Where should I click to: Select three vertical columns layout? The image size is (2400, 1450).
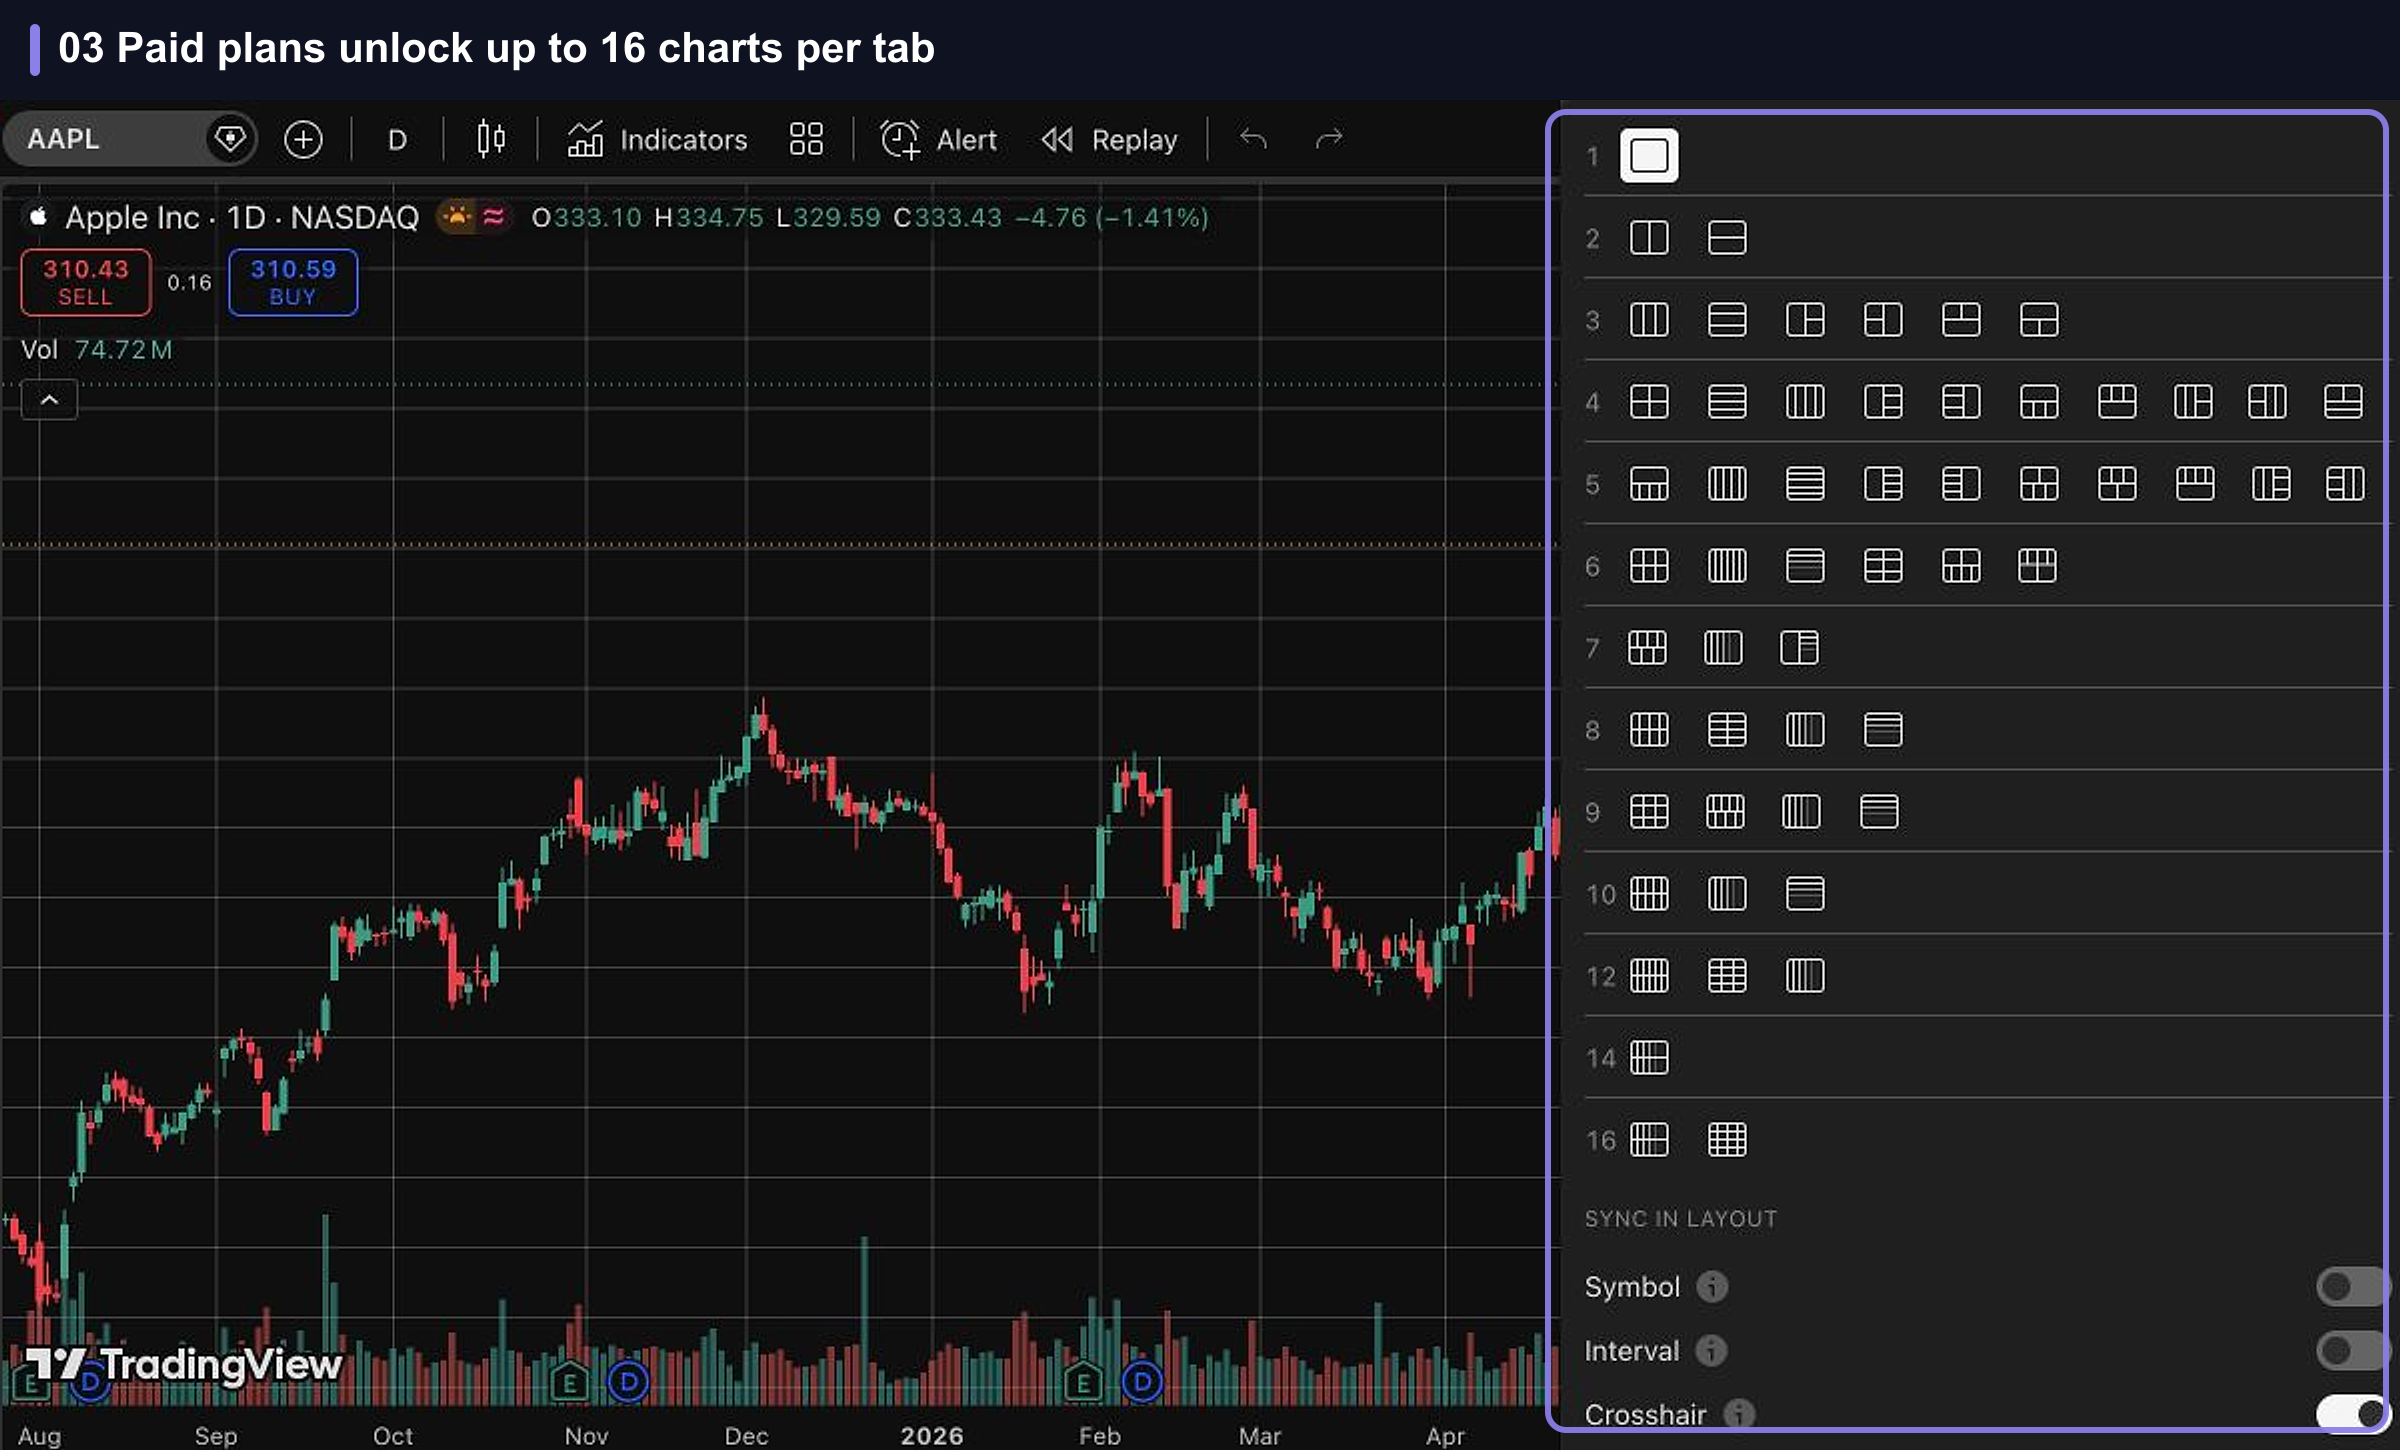(x=1649, y=320)
